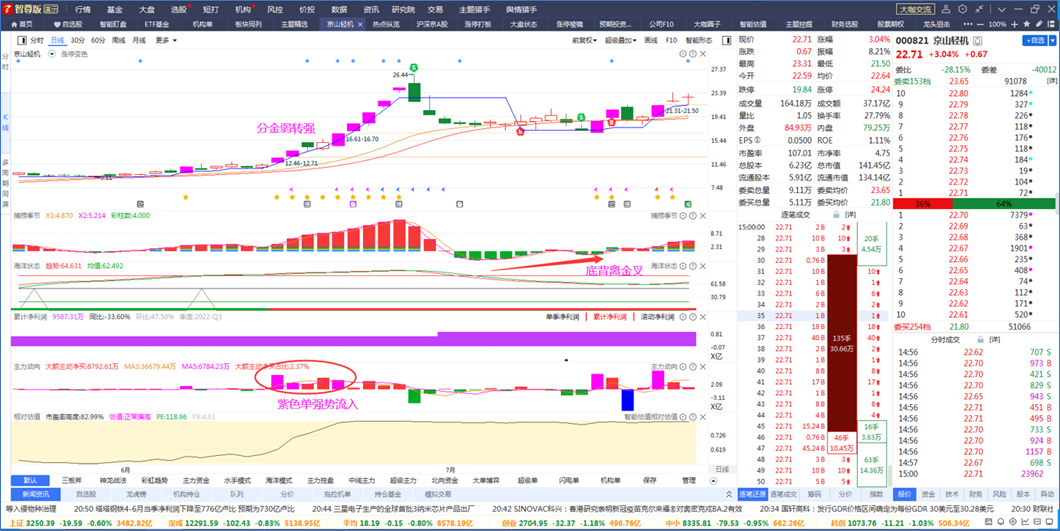Open the 超级叠加 dropdown
Screen dimensions: 1060x531
tap(621, 41)
